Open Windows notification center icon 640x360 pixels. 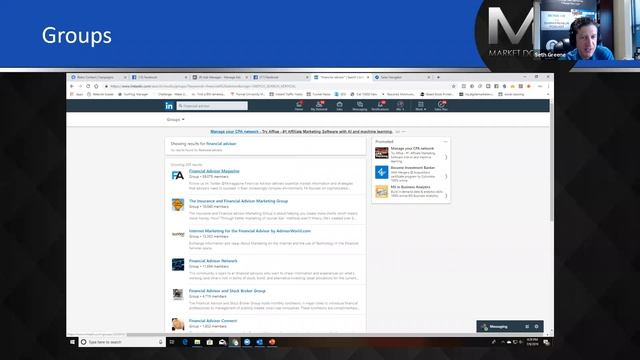tap(546, 342)
